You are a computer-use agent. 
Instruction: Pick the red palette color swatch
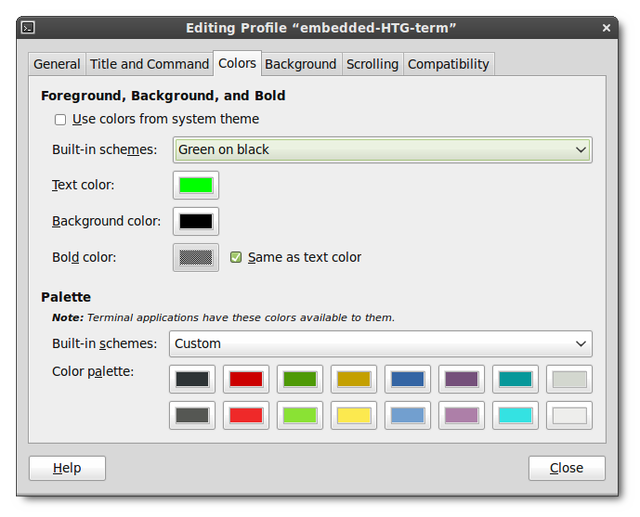(246, 379)
